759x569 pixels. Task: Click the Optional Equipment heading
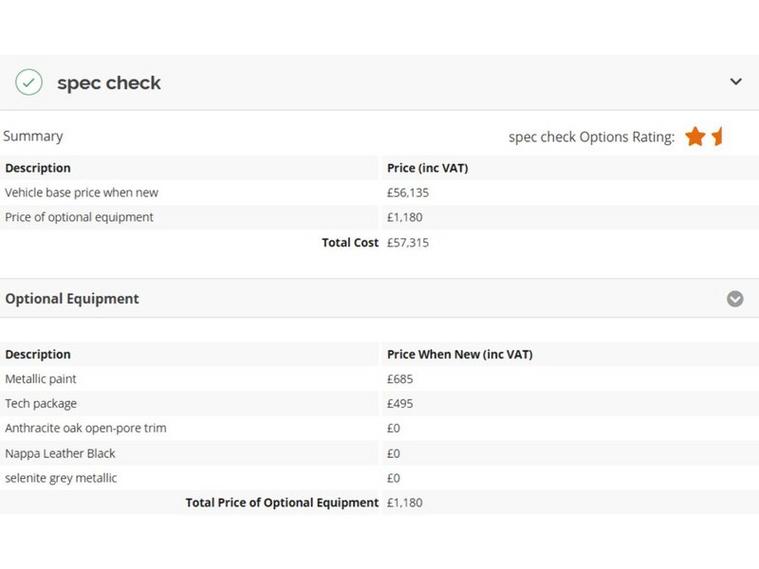pos(72,299)
